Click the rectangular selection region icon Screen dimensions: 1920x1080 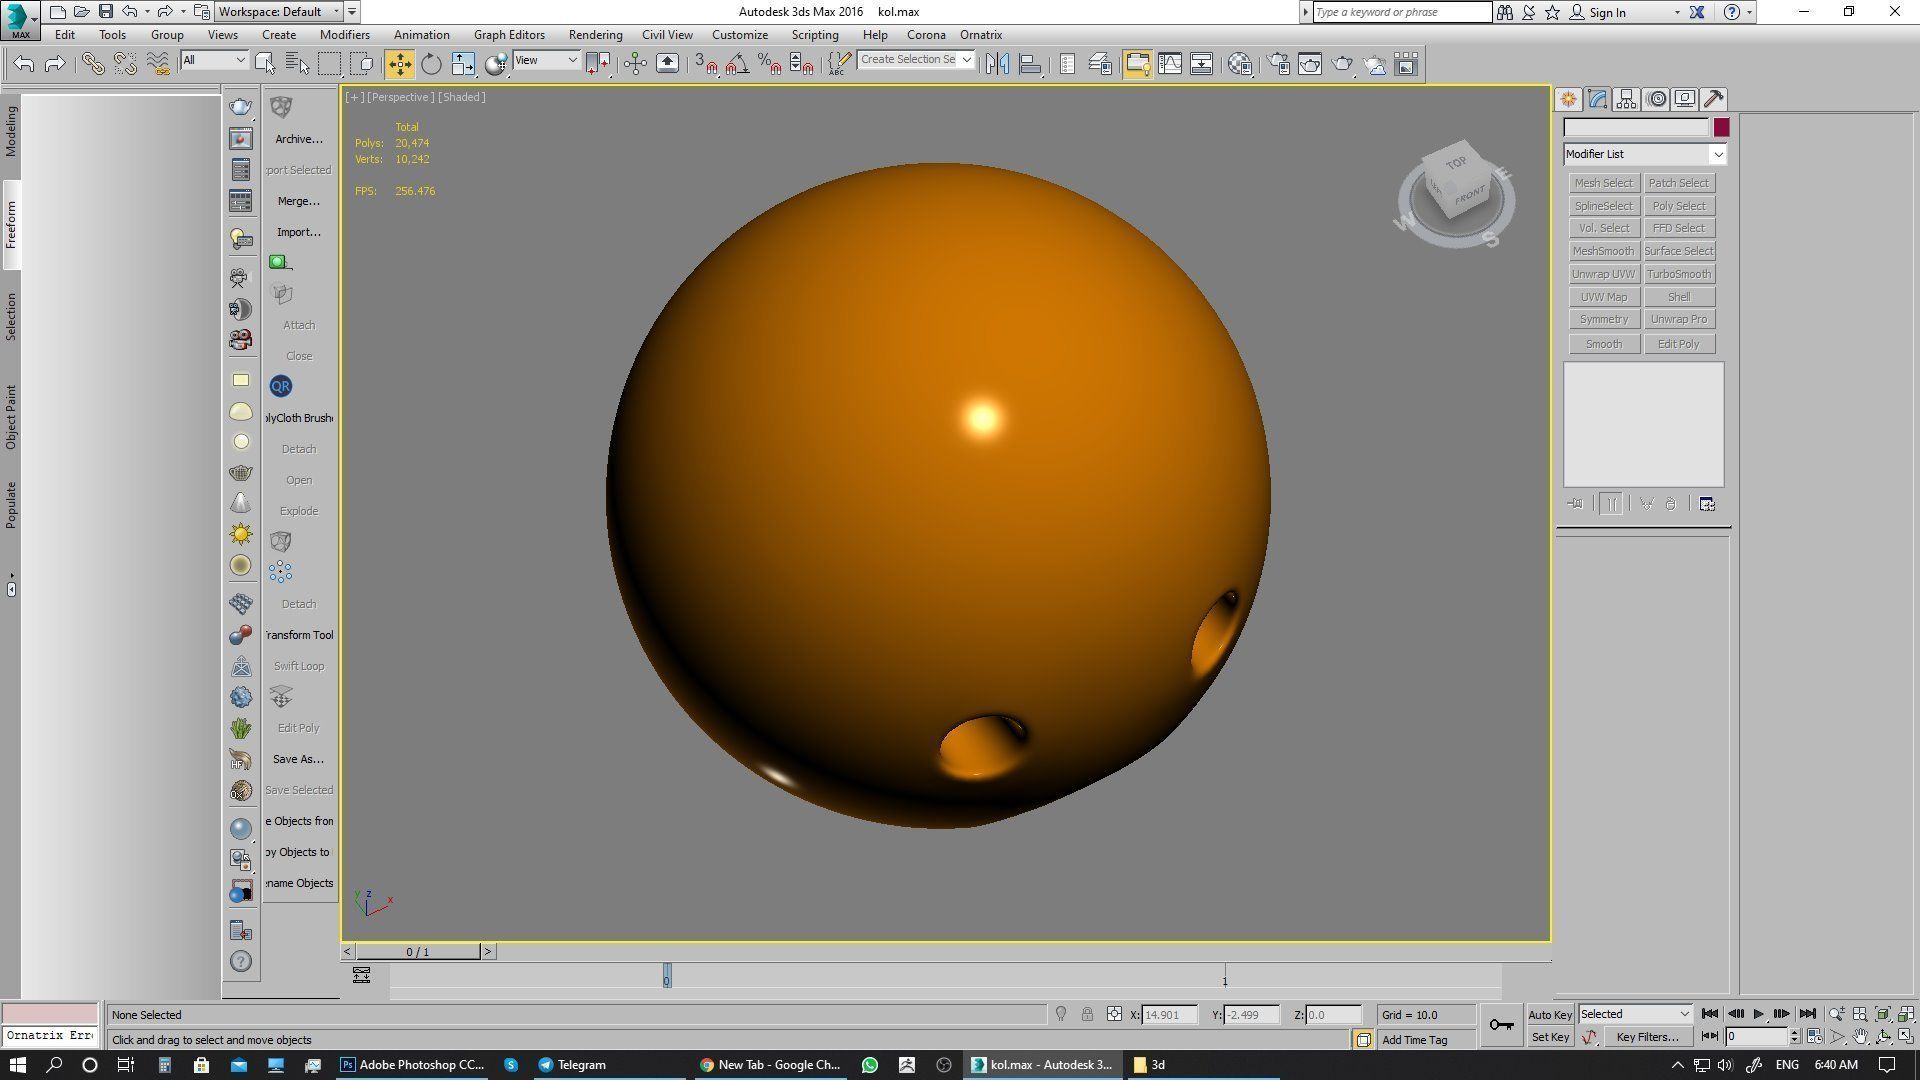coord(329,64)
